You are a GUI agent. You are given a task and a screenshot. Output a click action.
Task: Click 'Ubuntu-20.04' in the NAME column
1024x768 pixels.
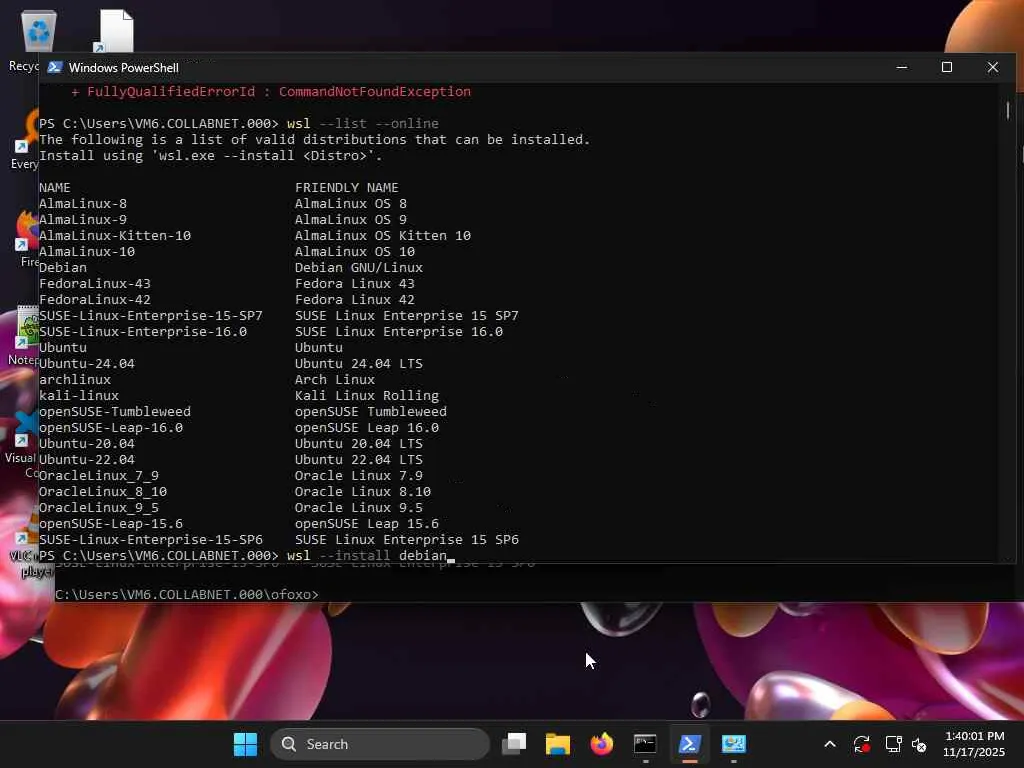(87, 443)
